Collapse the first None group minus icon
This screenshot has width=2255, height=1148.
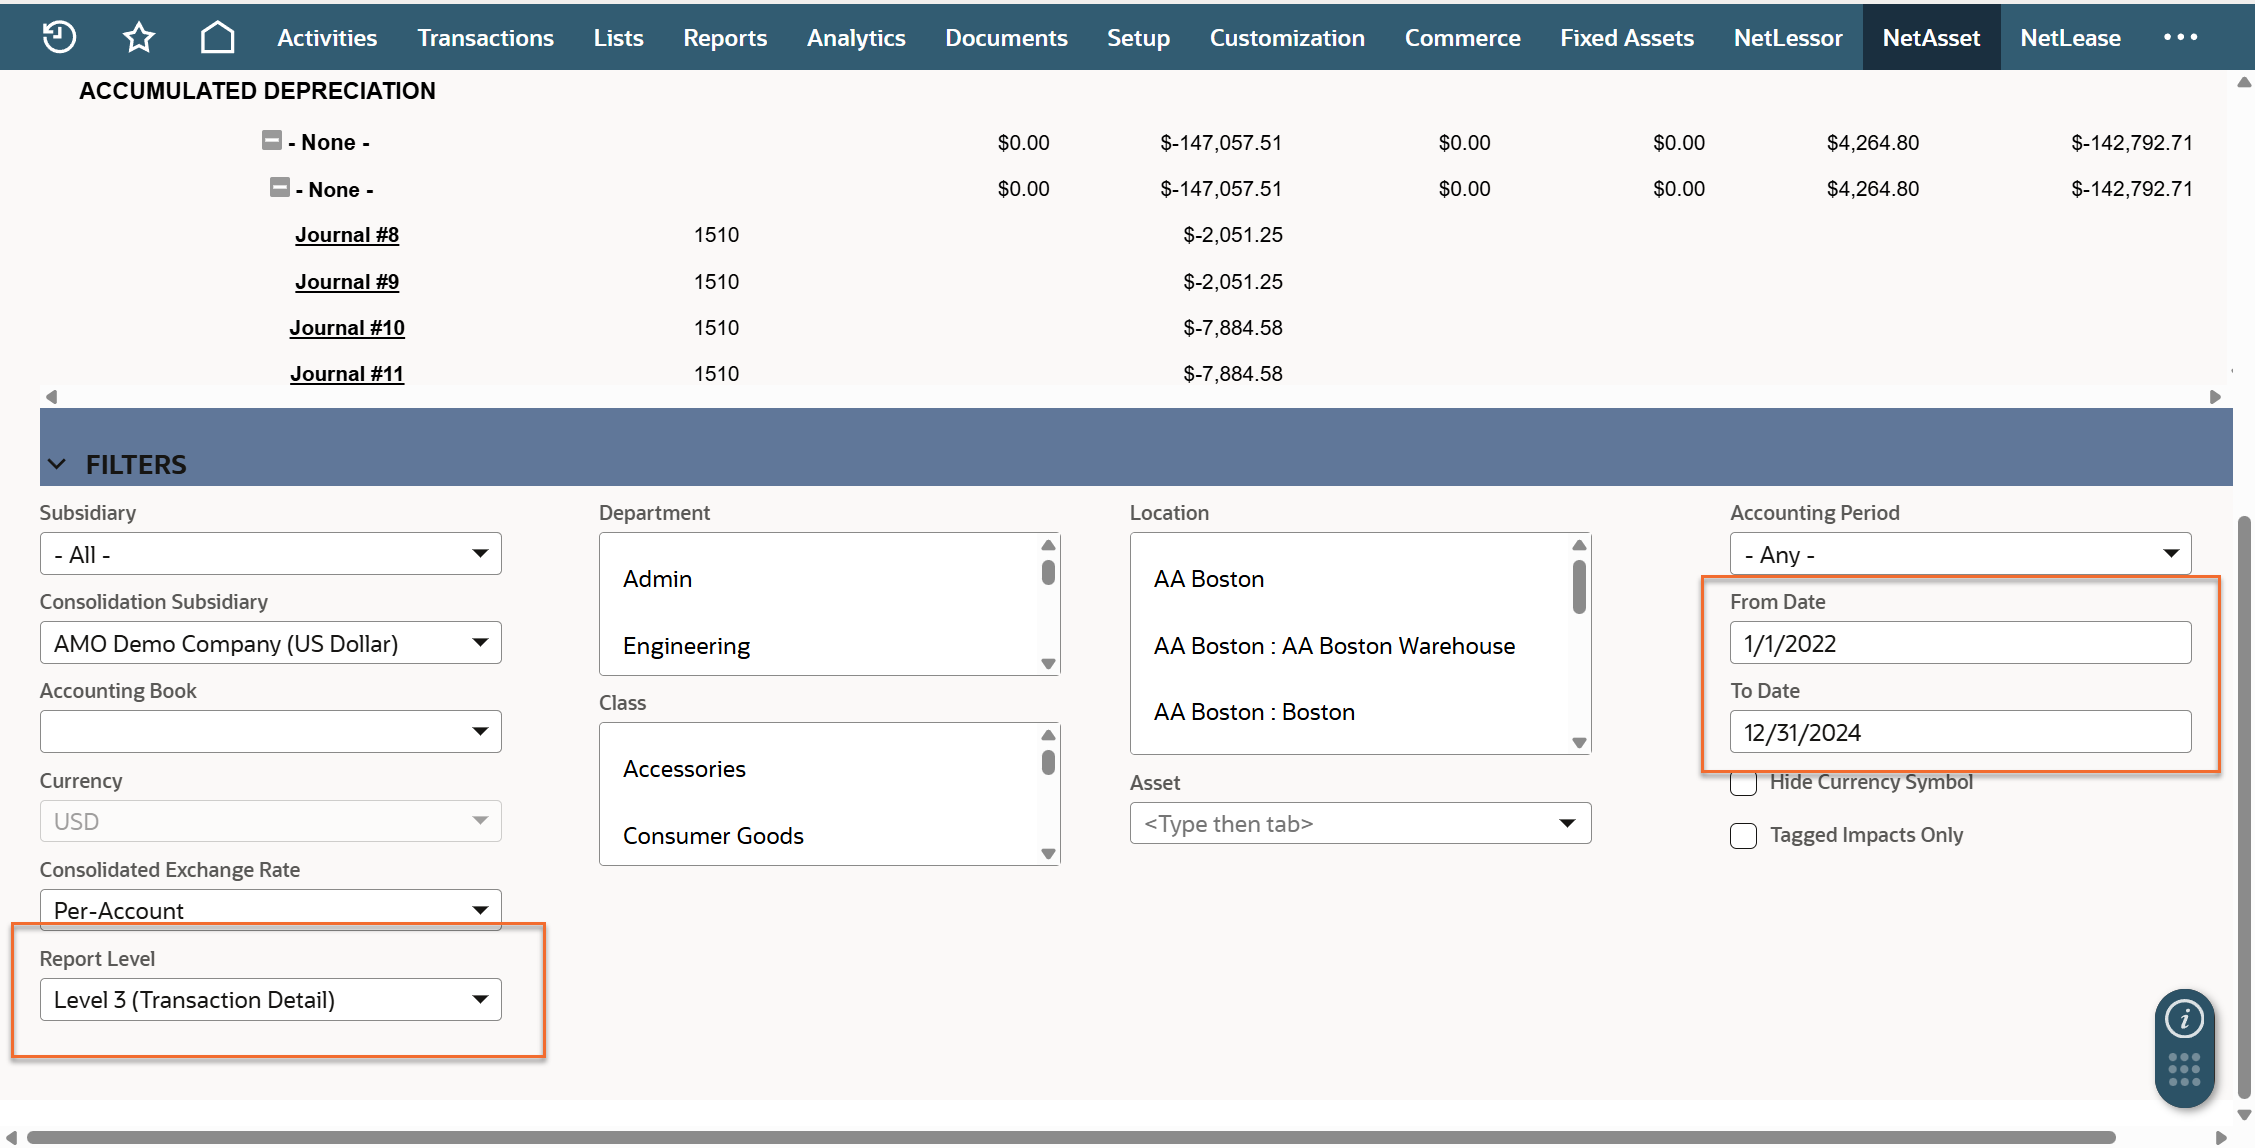271,140
